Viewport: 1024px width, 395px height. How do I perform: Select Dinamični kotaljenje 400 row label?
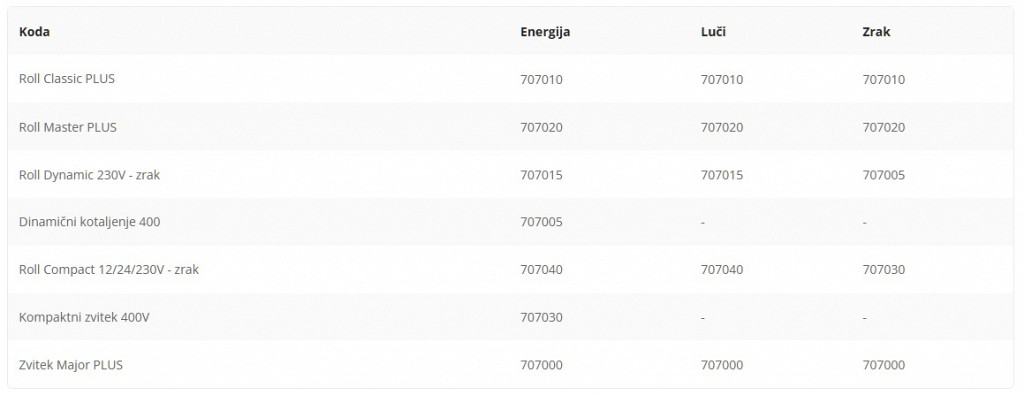pyautogui.click(x=89, y=221)
